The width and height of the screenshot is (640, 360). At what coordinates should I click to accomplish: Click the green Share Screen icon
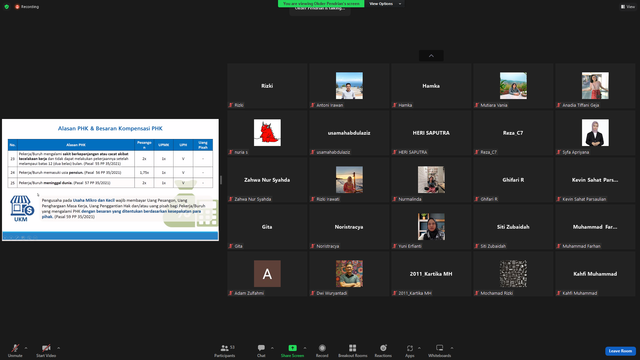(x=292, y=348)
